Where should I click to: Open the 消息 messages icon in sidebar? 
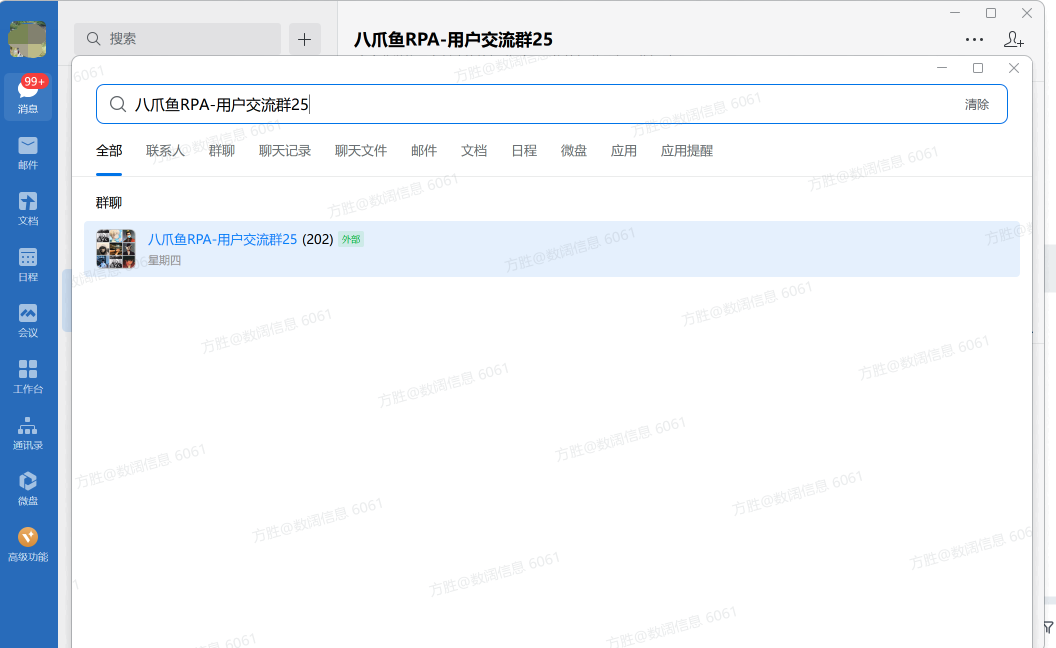(x=28, y=96)
